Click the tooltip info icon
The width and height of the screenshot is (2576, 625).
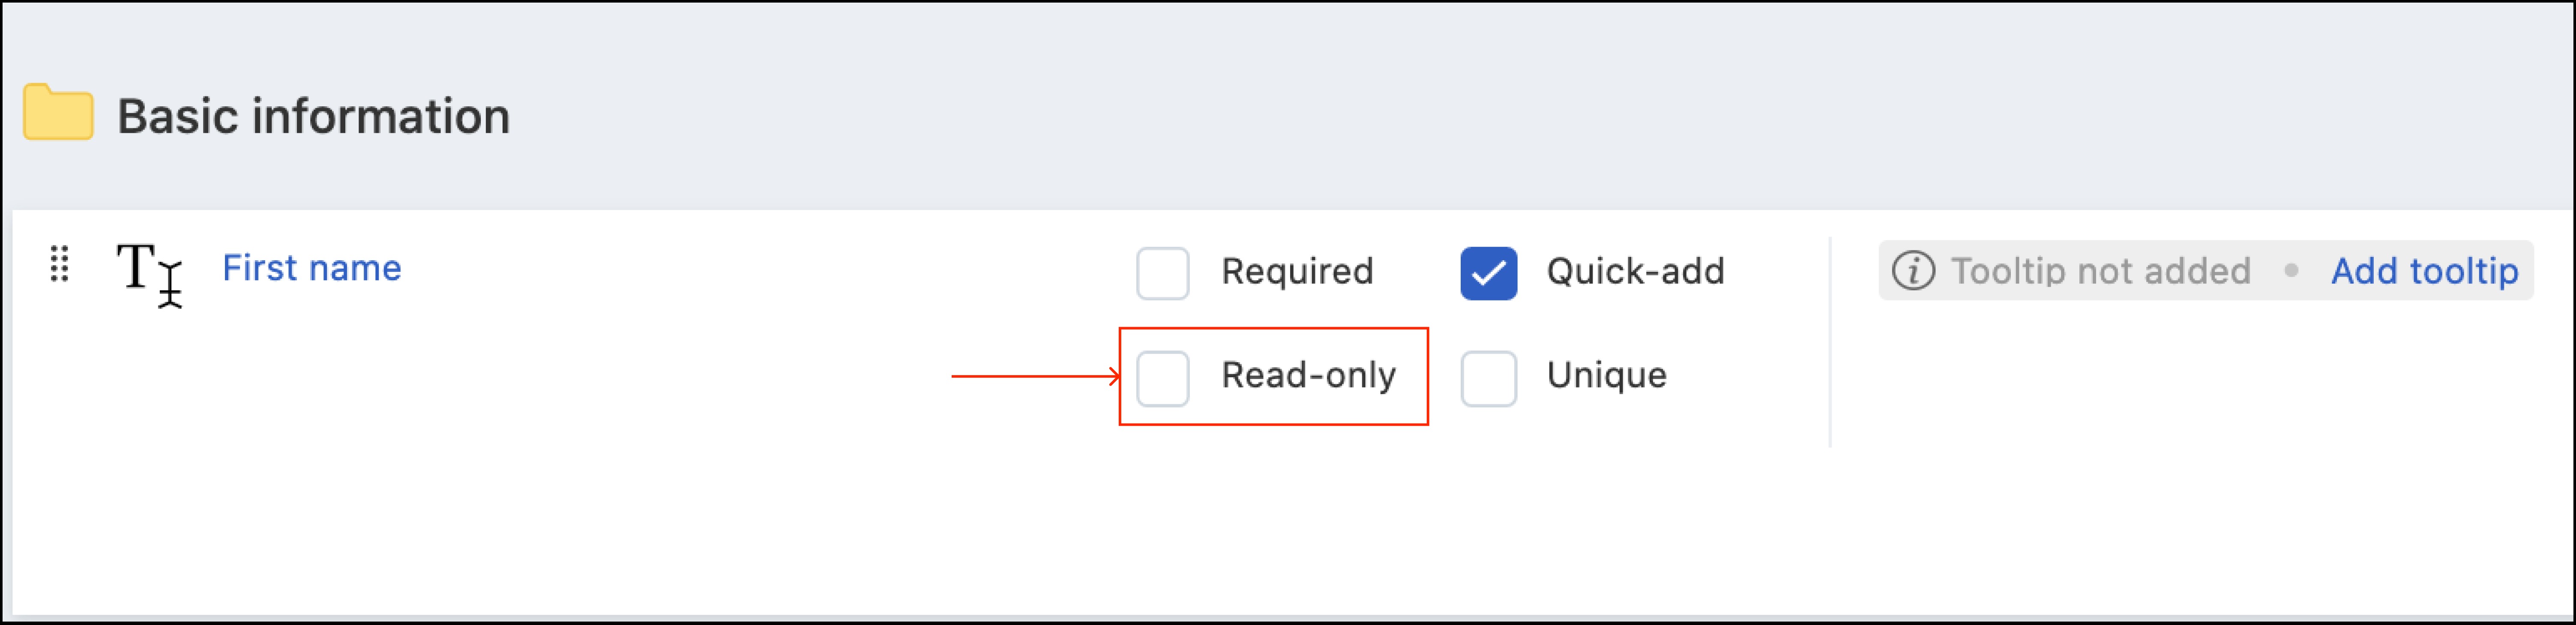coord(1913,271)
